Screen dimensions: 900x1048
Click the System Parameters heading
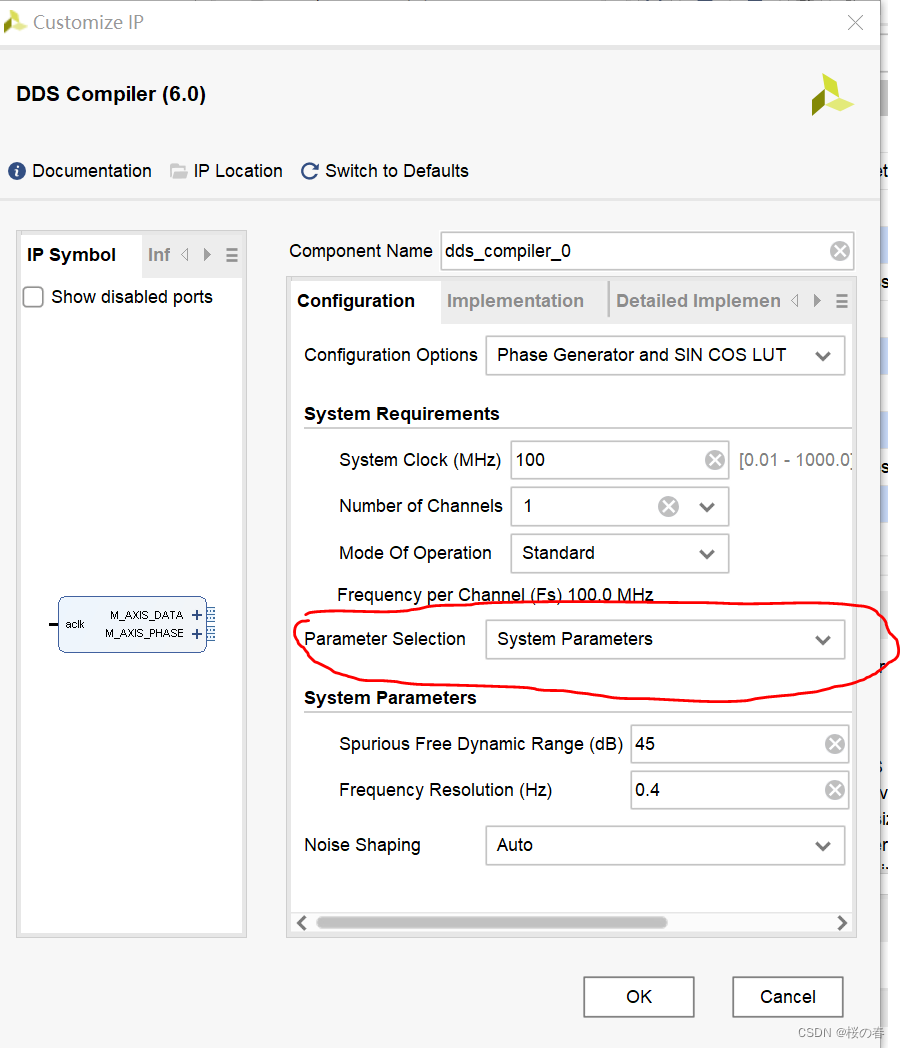(x=390, y=698)
